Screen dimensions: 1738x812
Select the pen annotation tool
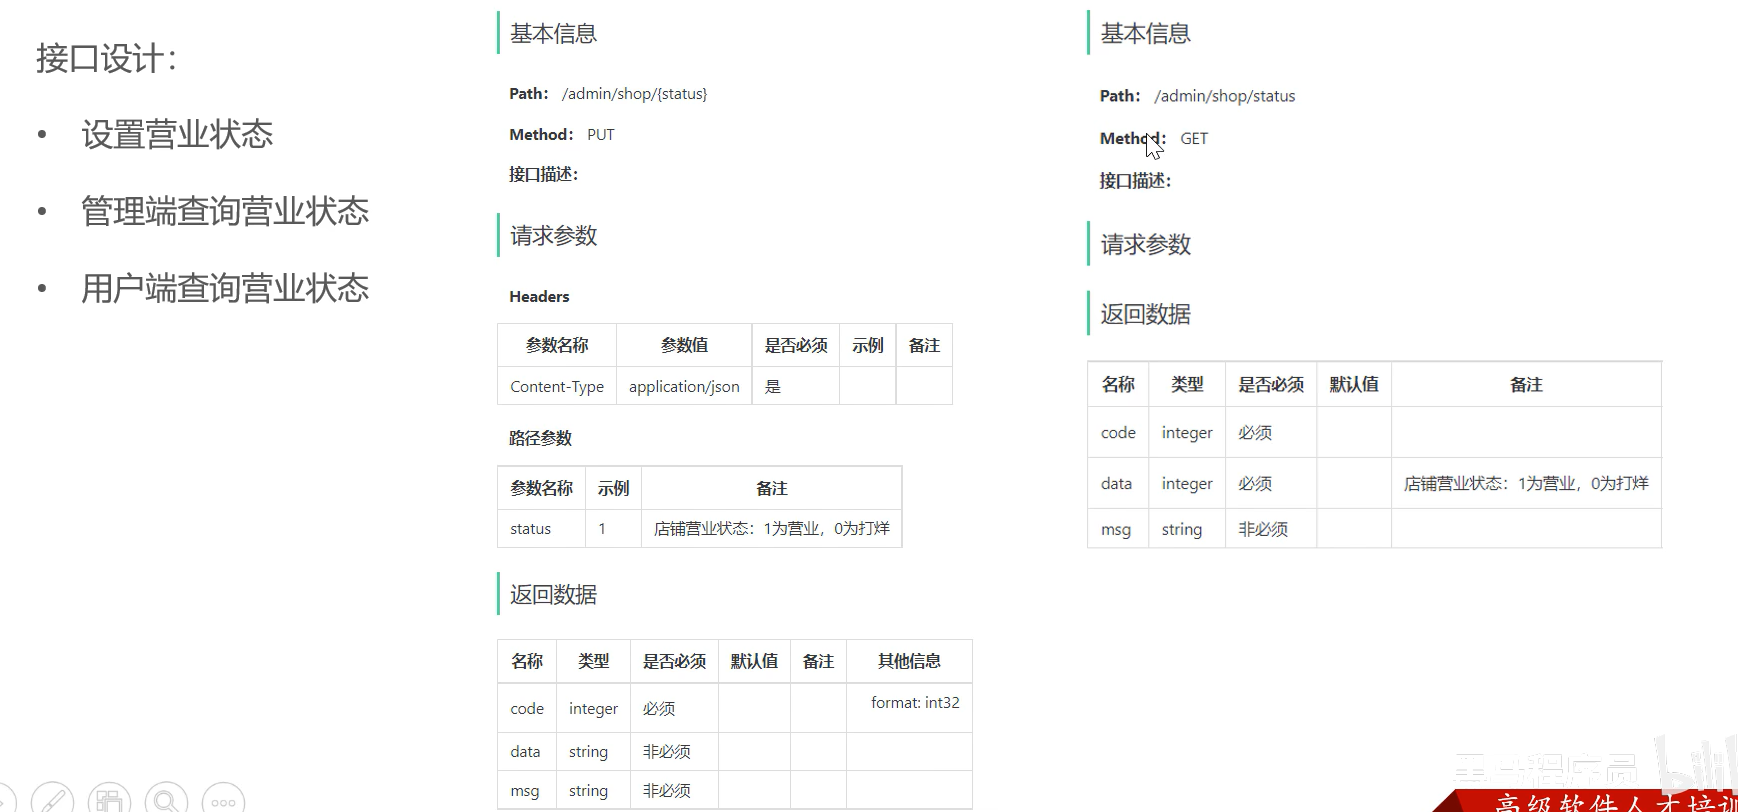(x=53, y=799)
